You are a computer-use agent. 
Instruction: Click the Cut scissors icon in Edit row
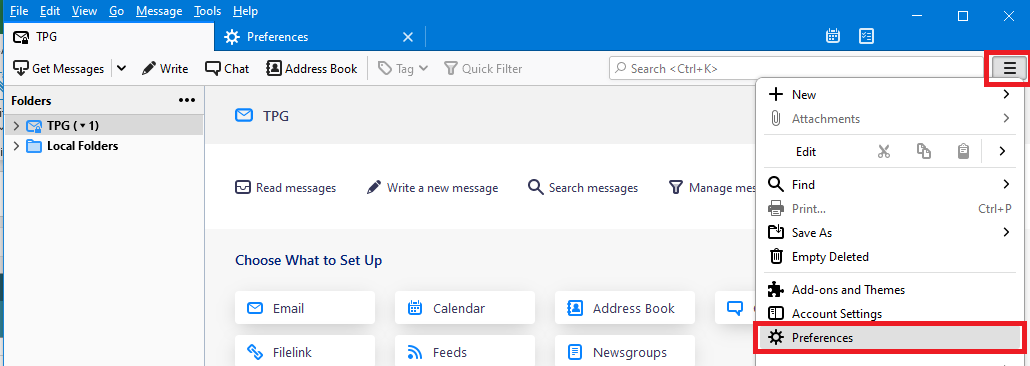(884, 152)
